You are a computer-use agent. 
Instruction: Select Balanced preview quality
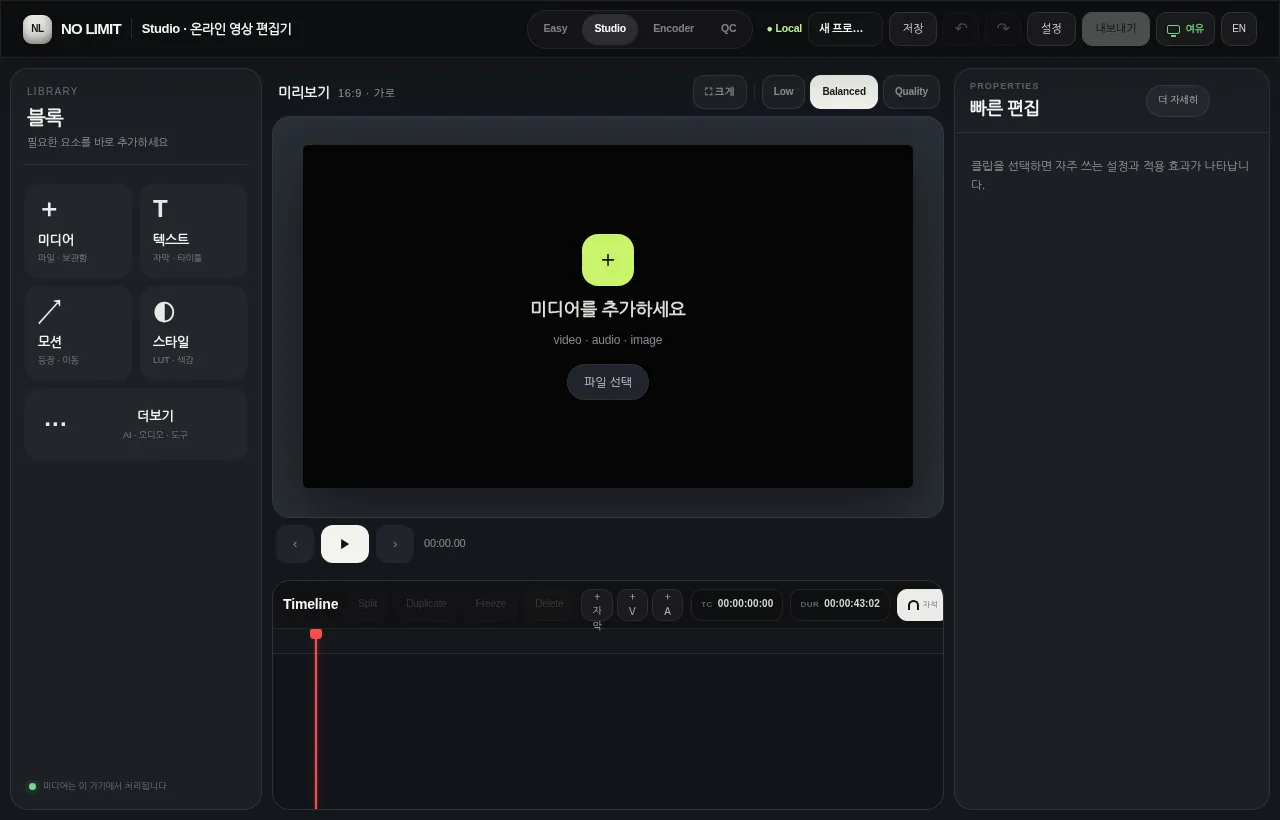[844, 92]
